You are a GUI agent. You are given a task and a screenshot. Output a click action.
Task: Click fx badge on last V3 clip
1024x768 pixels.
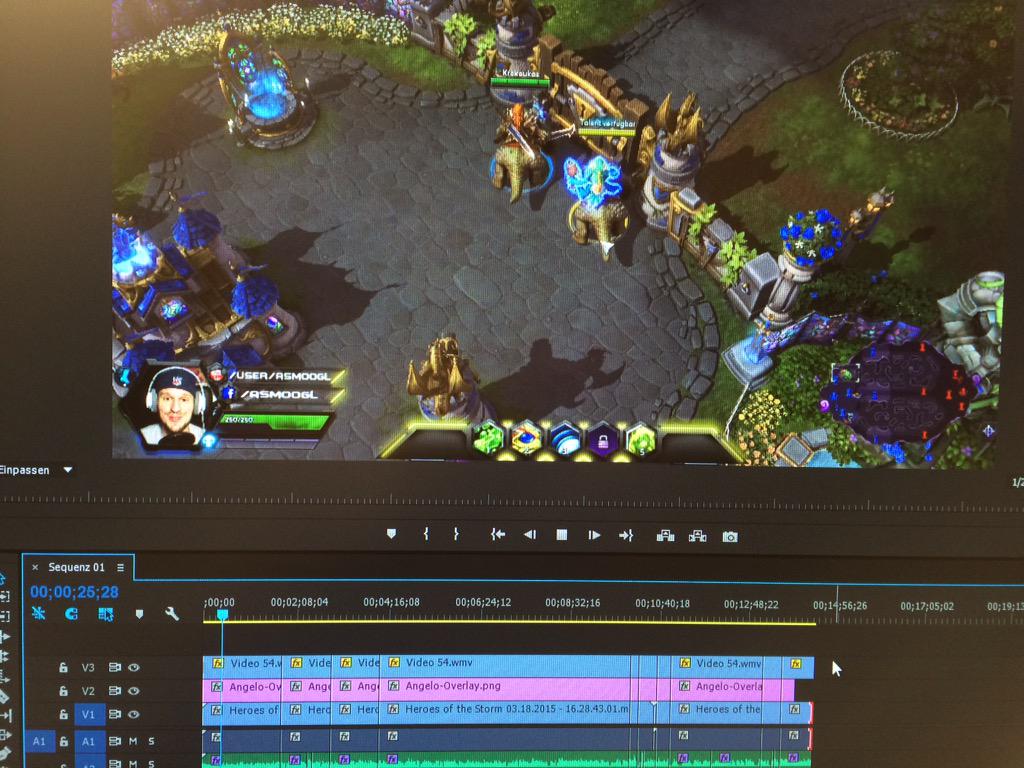coord(795,664)
